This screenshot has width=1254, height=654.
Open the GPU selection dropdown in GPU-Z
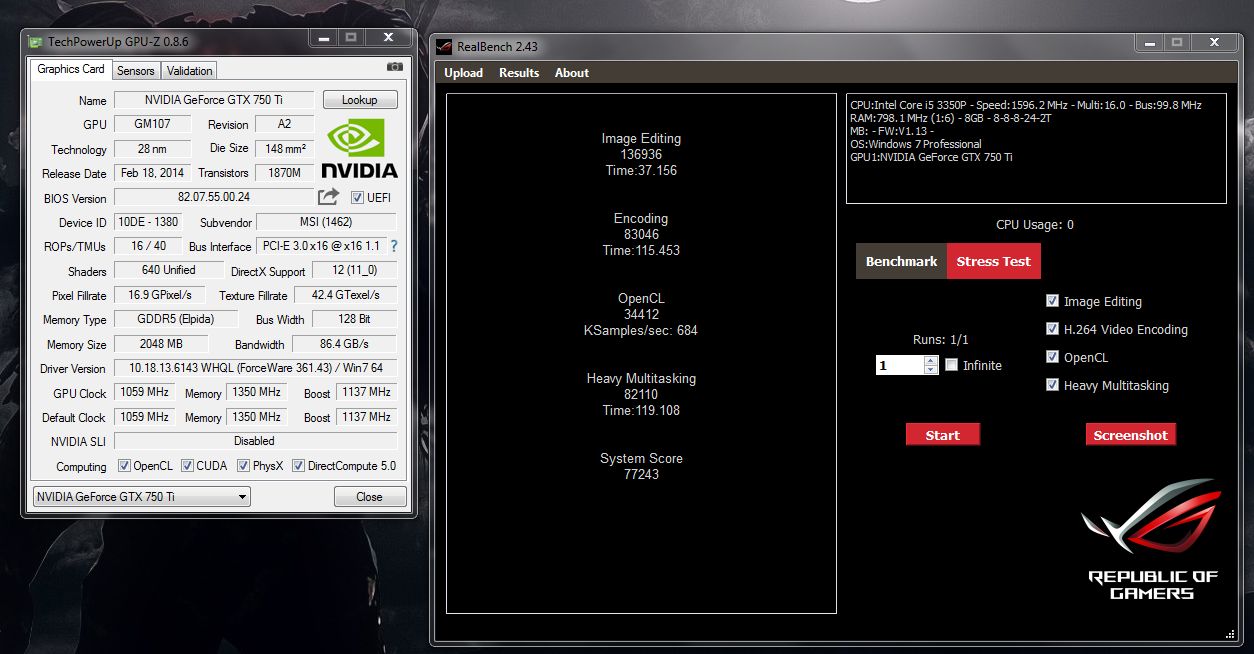click(141, 497)
